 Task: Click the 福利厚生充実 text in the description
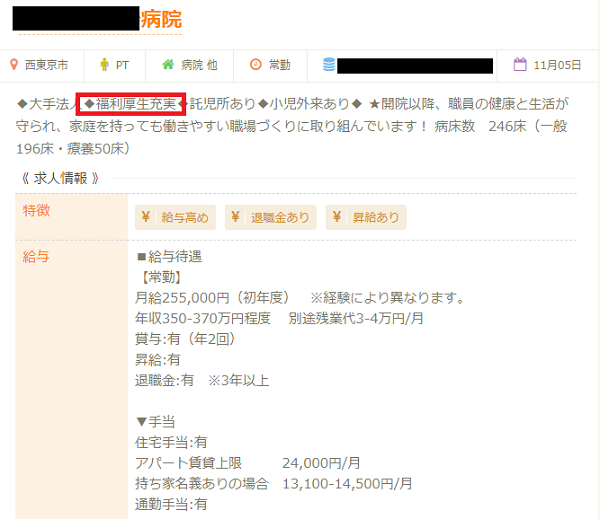coord(136,104)
